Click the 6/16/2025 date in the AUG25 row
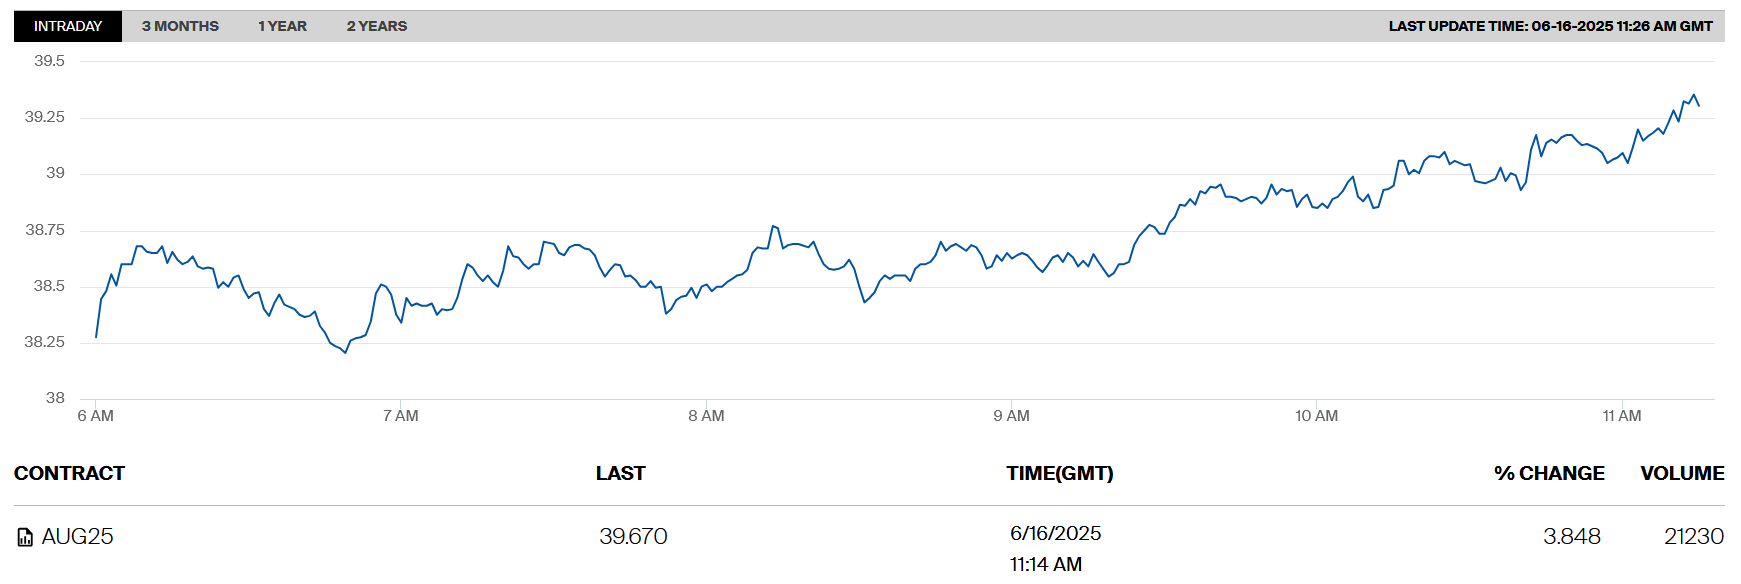The width and height of the screenshot is (1741, 584). (x=1055, y=533)
